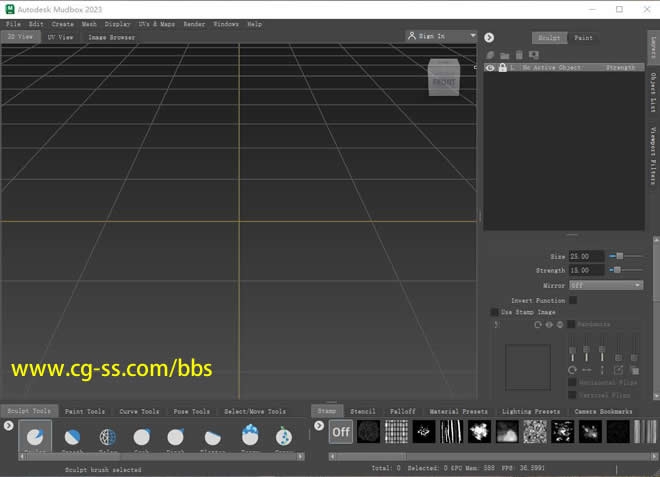Click the Strength value input field
The image size is (660, 477).
[x=586, y=270]
